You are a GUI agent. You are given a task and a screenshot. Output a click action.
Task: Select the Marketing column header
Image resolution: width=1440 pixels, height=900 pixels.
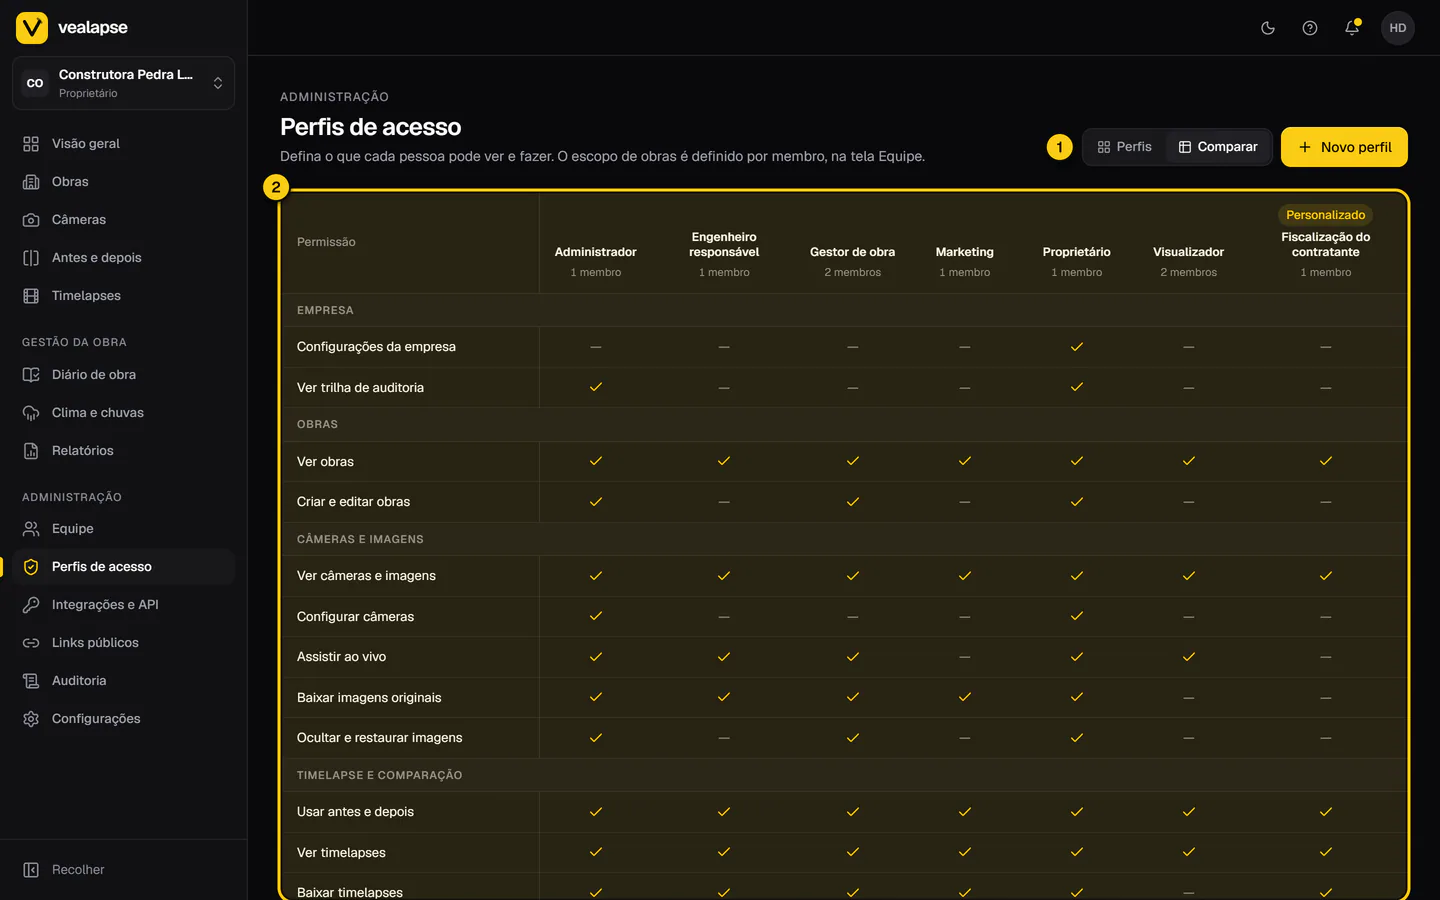coord(965,252)
